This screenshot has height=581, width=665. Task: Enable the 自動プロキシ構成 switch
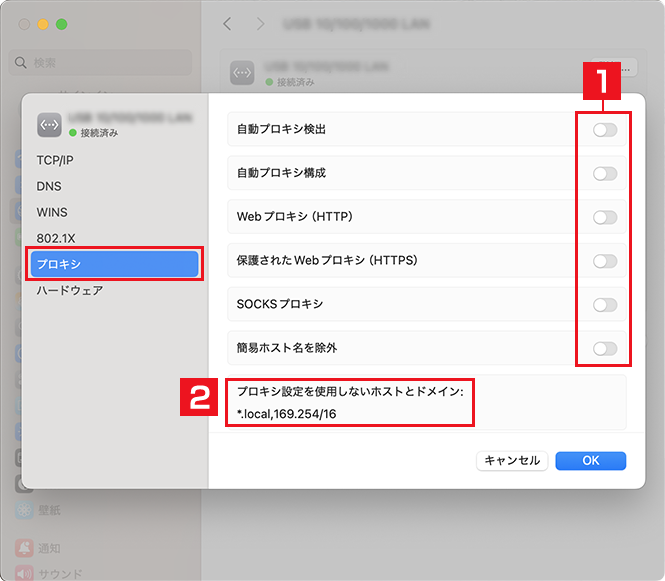604,174
